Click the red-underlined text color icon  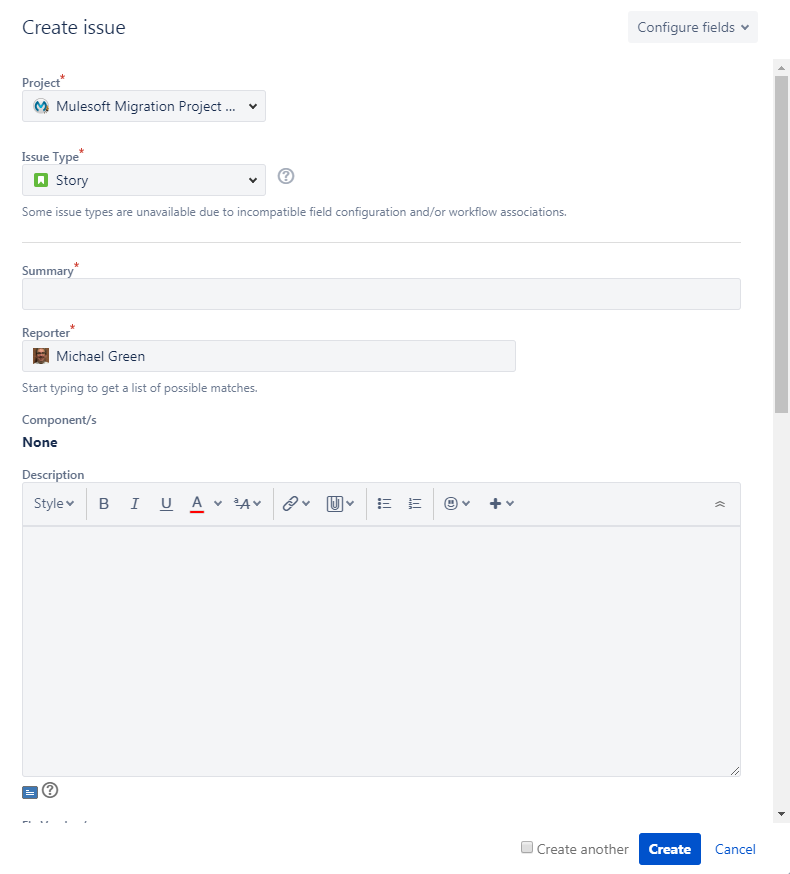tap(197, 504)
